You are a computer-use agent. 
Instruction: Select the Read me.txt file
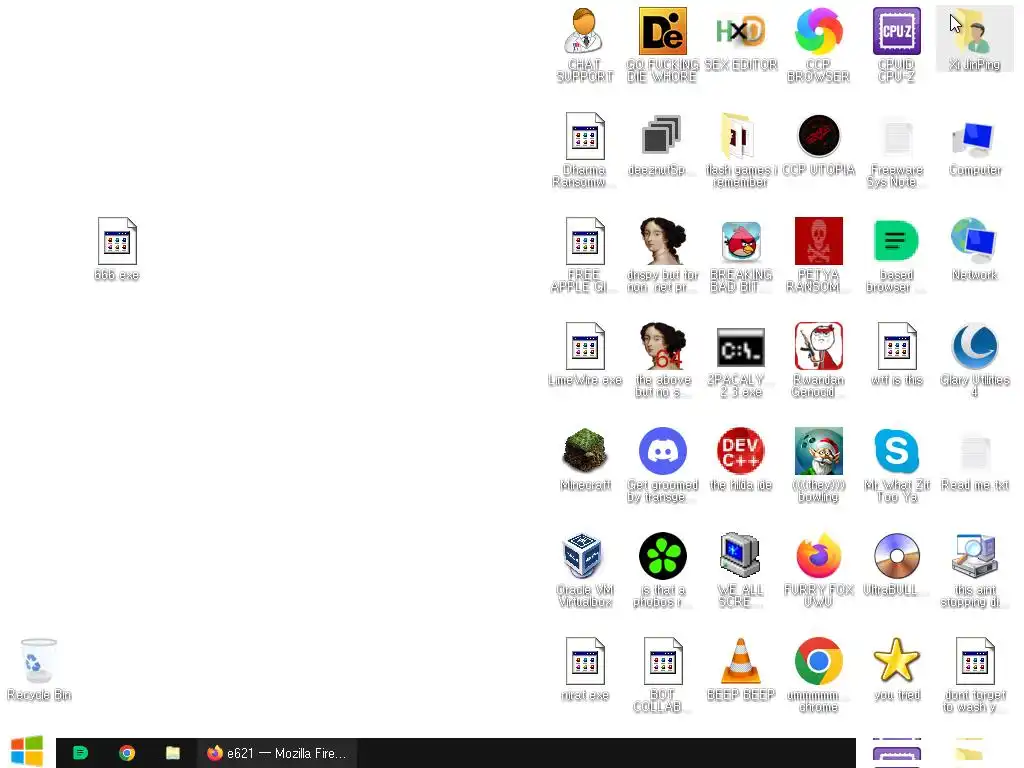[974, 453]
